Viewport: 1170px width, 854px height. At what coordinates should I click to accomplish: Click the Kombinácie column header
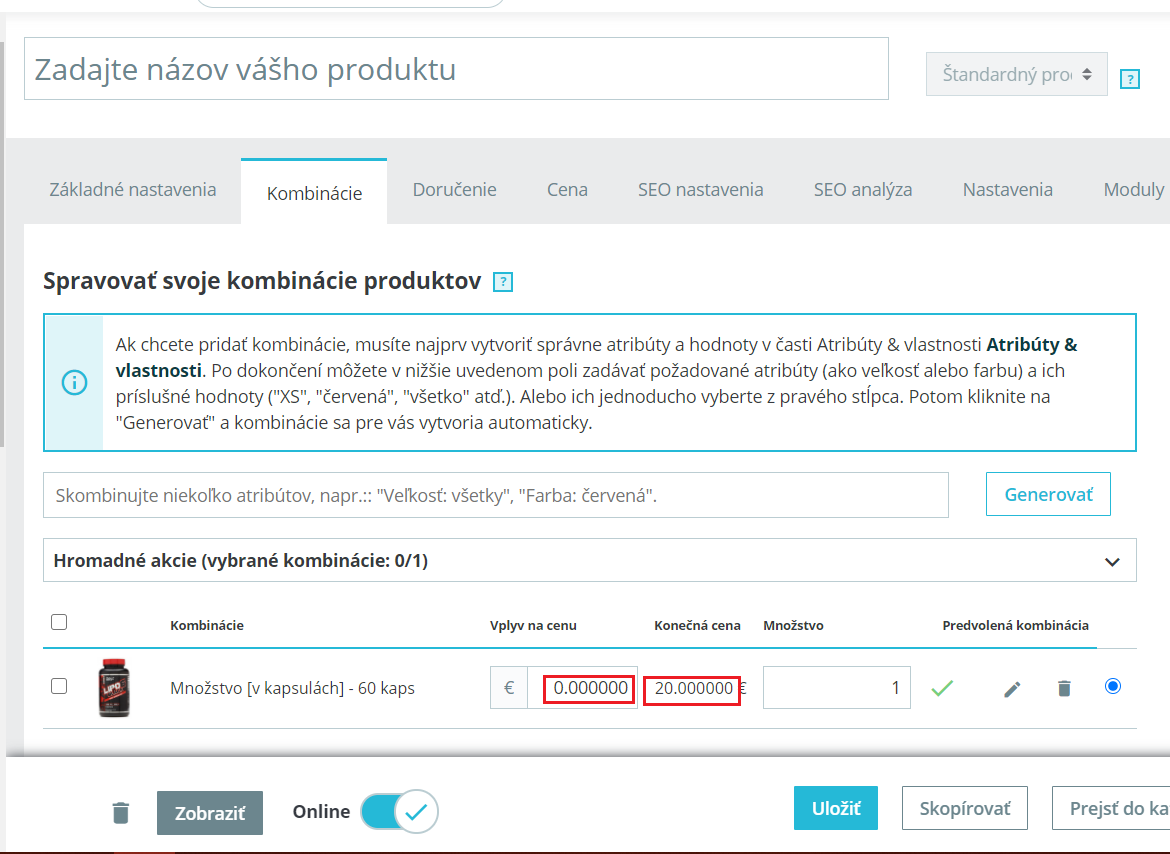coord(207,625)
